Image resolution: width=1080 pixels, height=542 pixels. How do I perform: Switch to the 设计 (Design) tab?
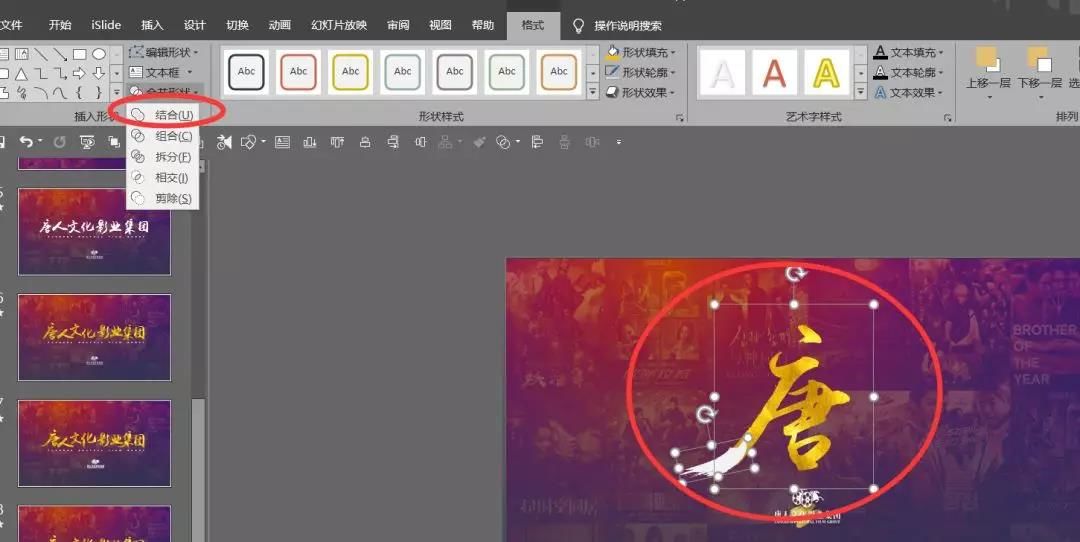195,25
